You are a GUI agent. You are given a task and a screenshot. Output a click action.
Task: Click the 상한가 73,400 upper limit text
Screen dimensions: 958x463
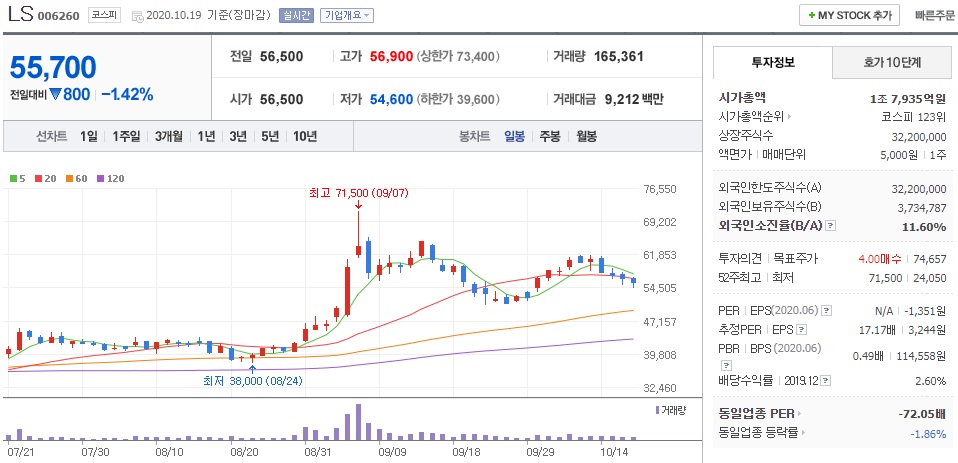(x=458, y=57)
